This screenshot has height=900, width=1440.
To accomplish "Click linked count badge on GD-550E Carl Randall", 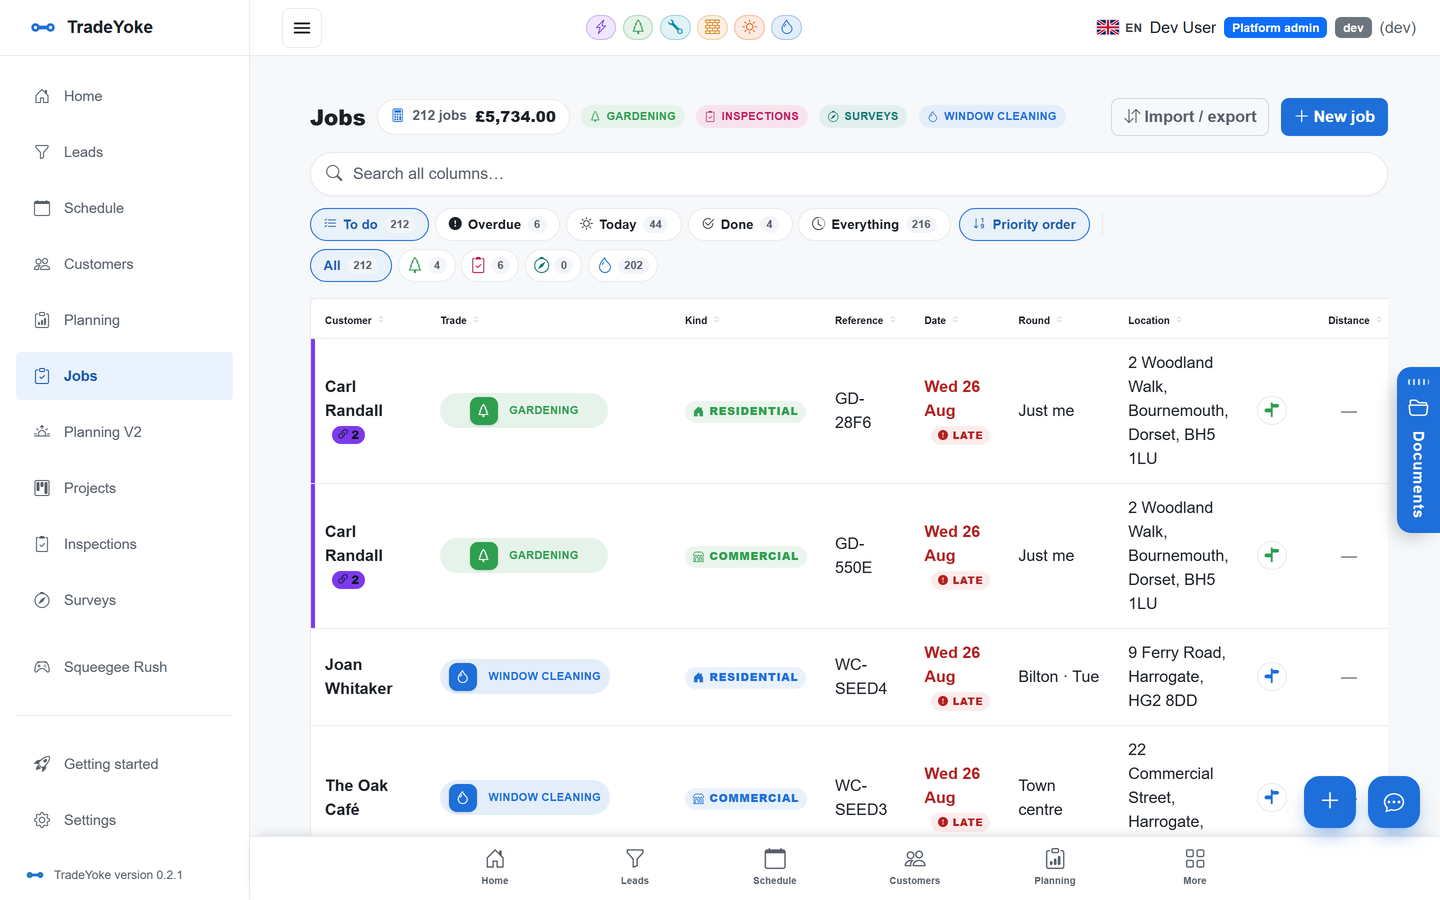I will click(x=348, y=580).
